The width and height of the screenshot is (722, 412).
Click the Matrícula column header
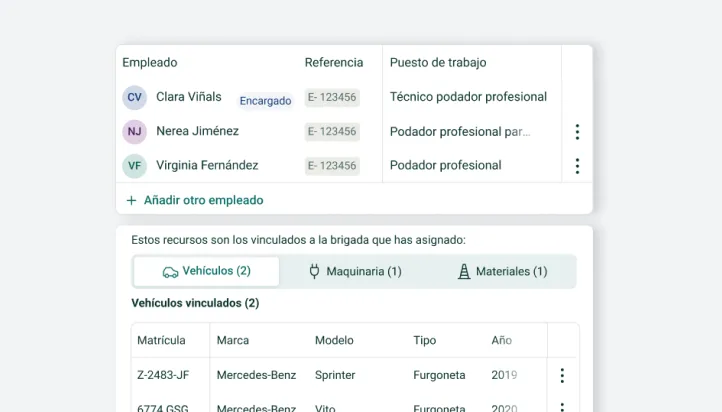pos(161,340)
